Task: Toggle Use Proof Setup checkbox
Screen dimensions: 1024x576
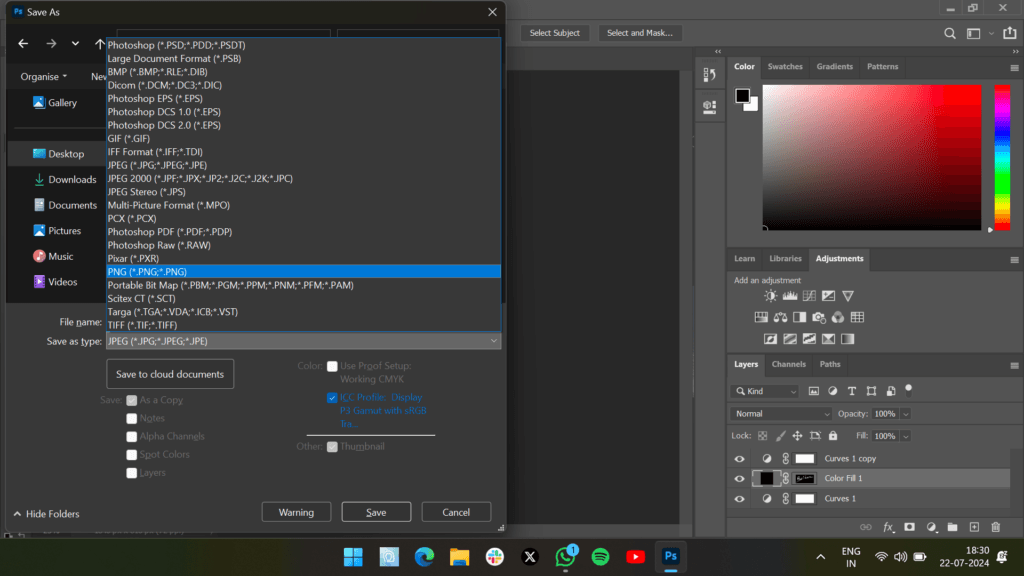Action: [x=332, y=366]
